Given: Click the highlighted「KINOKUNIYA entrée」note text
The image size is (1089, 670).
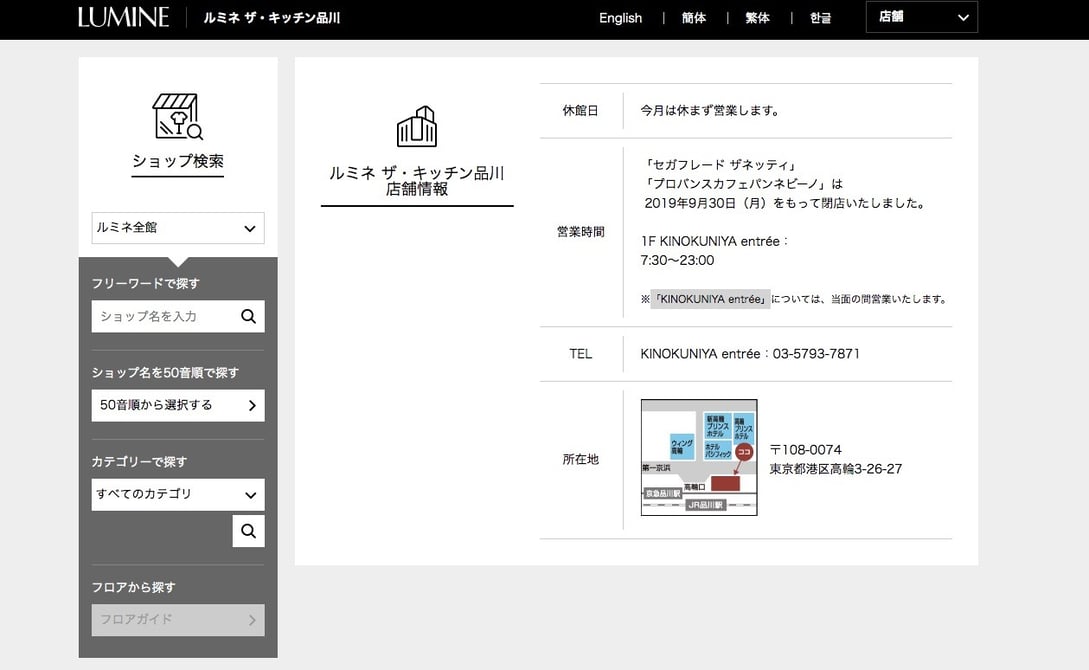Looking at the screenshot, I should [x=710, y=299].
